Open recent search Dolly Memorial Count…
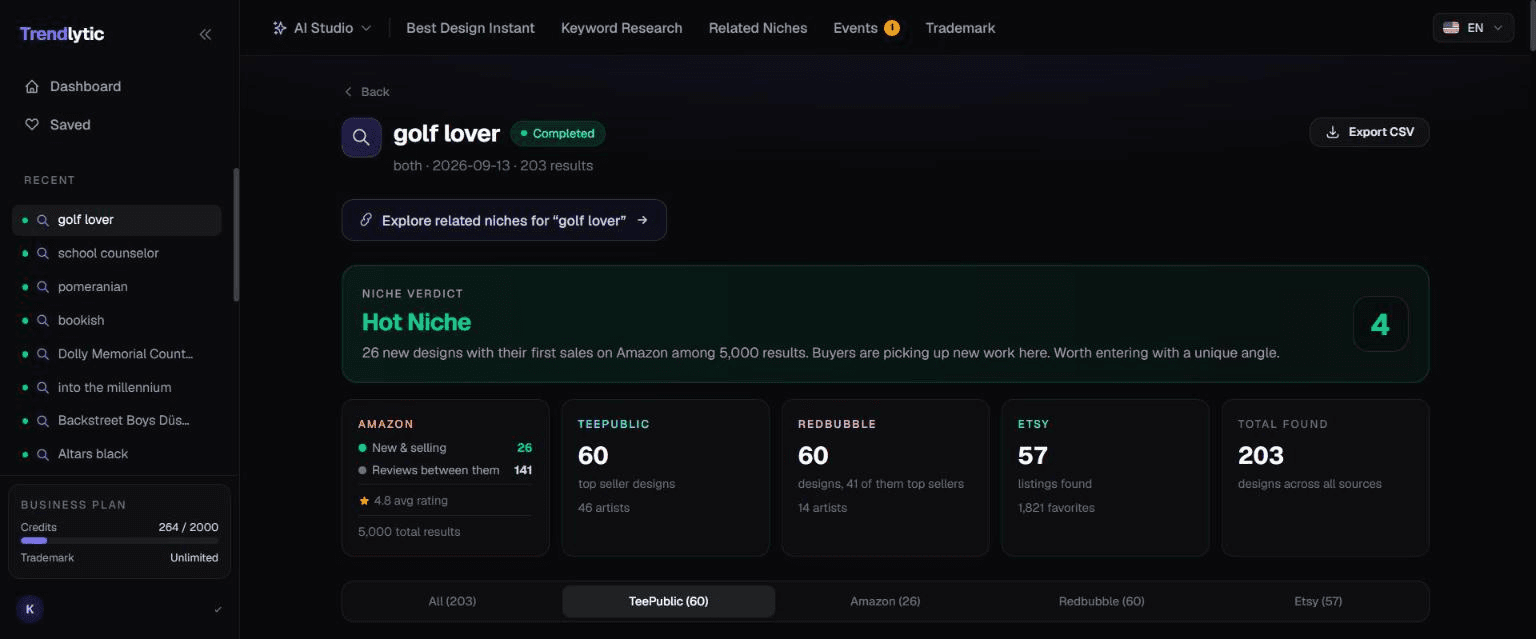Viewport: 1536px width, 639px height. point(117,354)
